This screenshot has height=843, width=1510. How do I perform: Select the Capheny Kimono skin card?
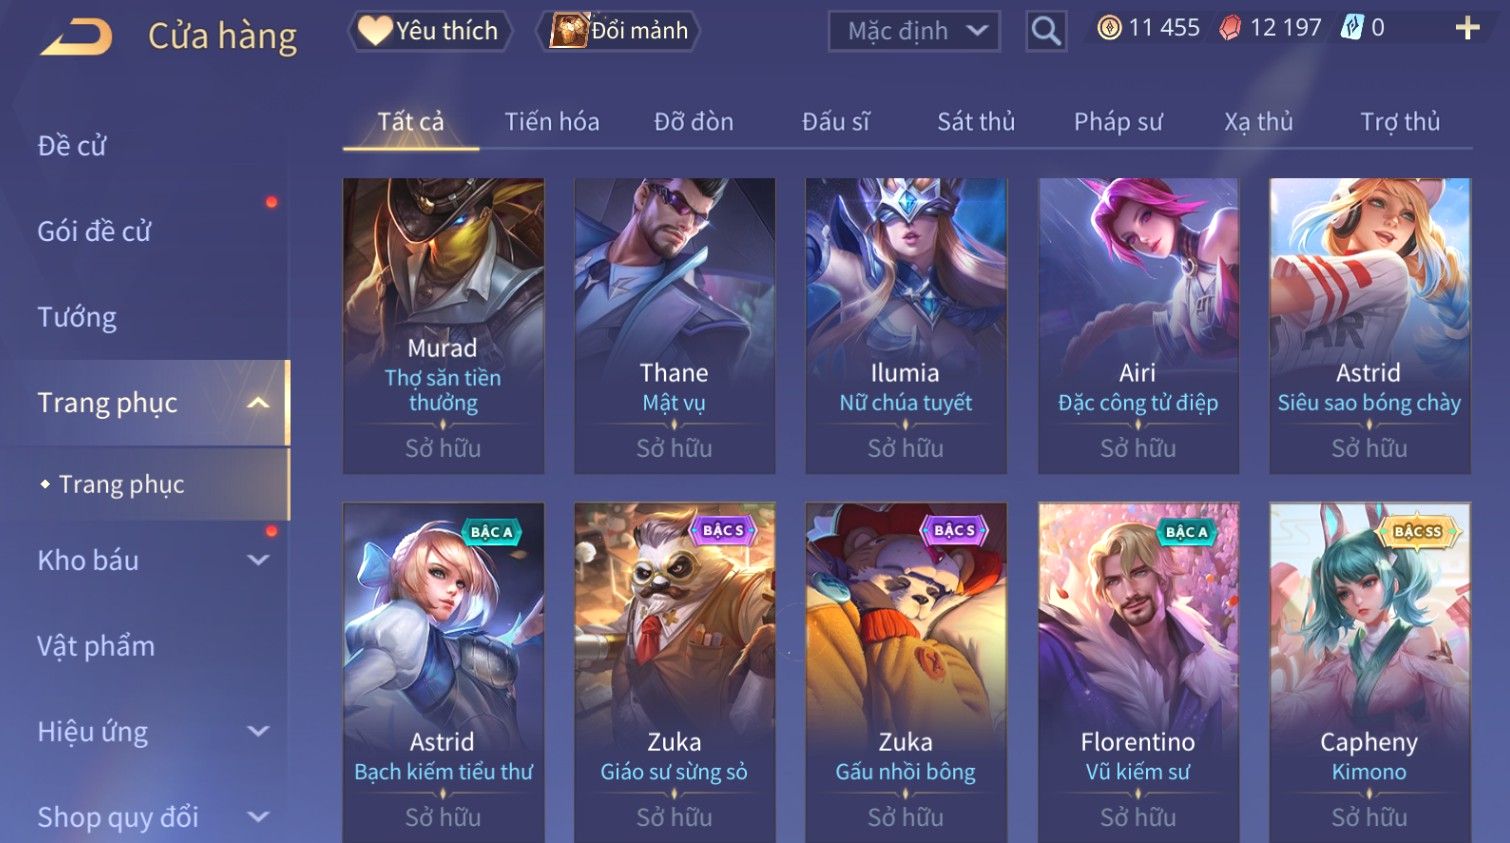tap(1369, 672)
